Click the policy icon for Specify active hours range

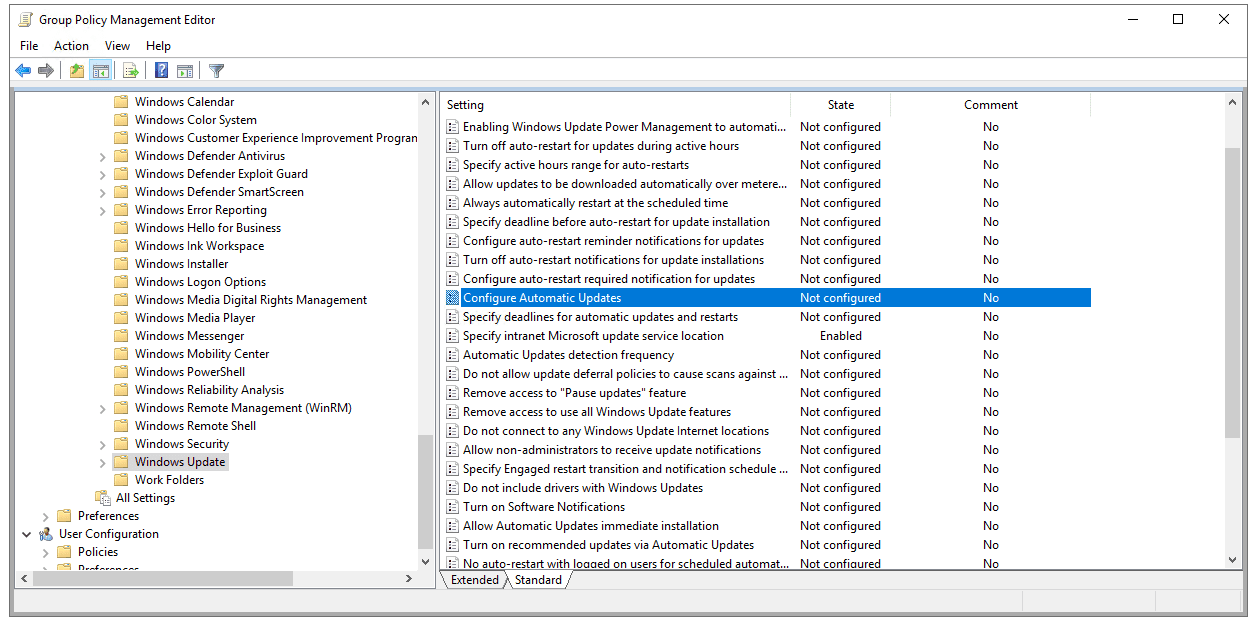(x=453, y=165)
